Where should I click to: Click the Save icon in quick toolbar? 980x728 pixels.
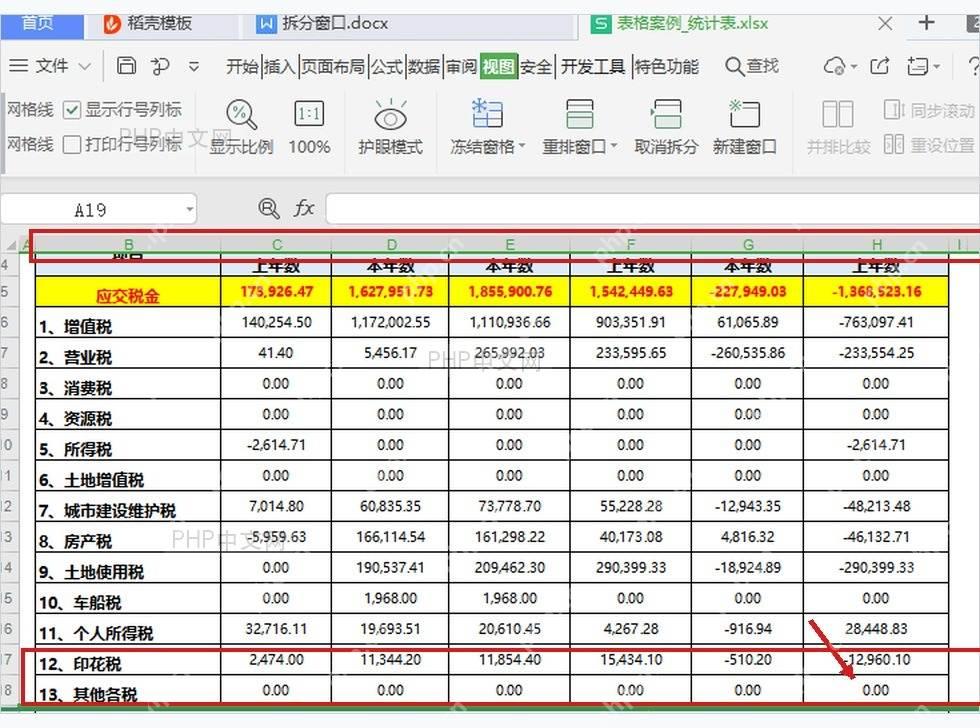point(126,66)
